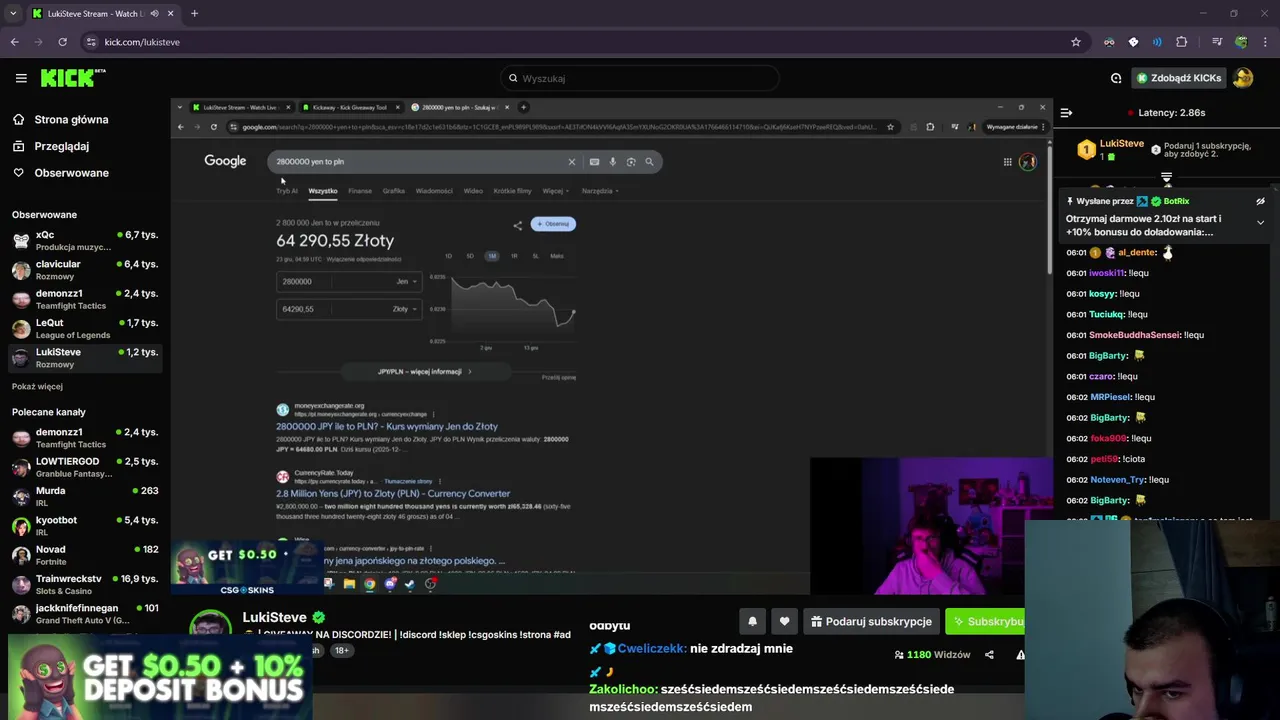The height and width of the screenshot is (720, 1280).
Task: Open the Murda IRL channel
Action: [x=85, y=496]
